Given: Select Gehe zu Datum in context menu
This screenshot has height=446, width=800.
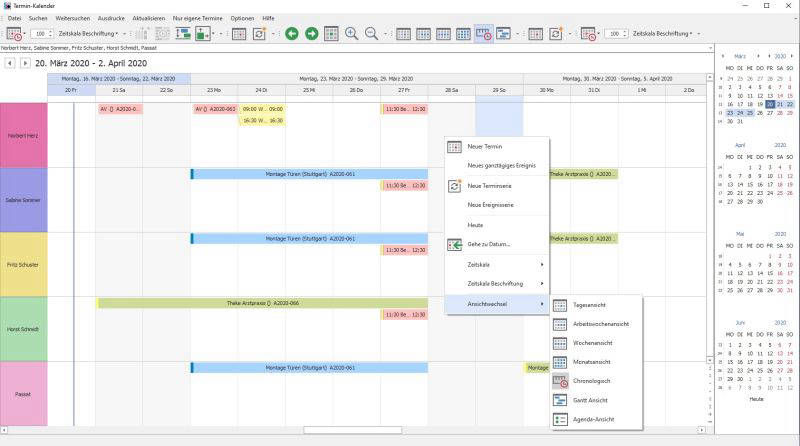Looking at the screenshot, I should tap(488, 244).
